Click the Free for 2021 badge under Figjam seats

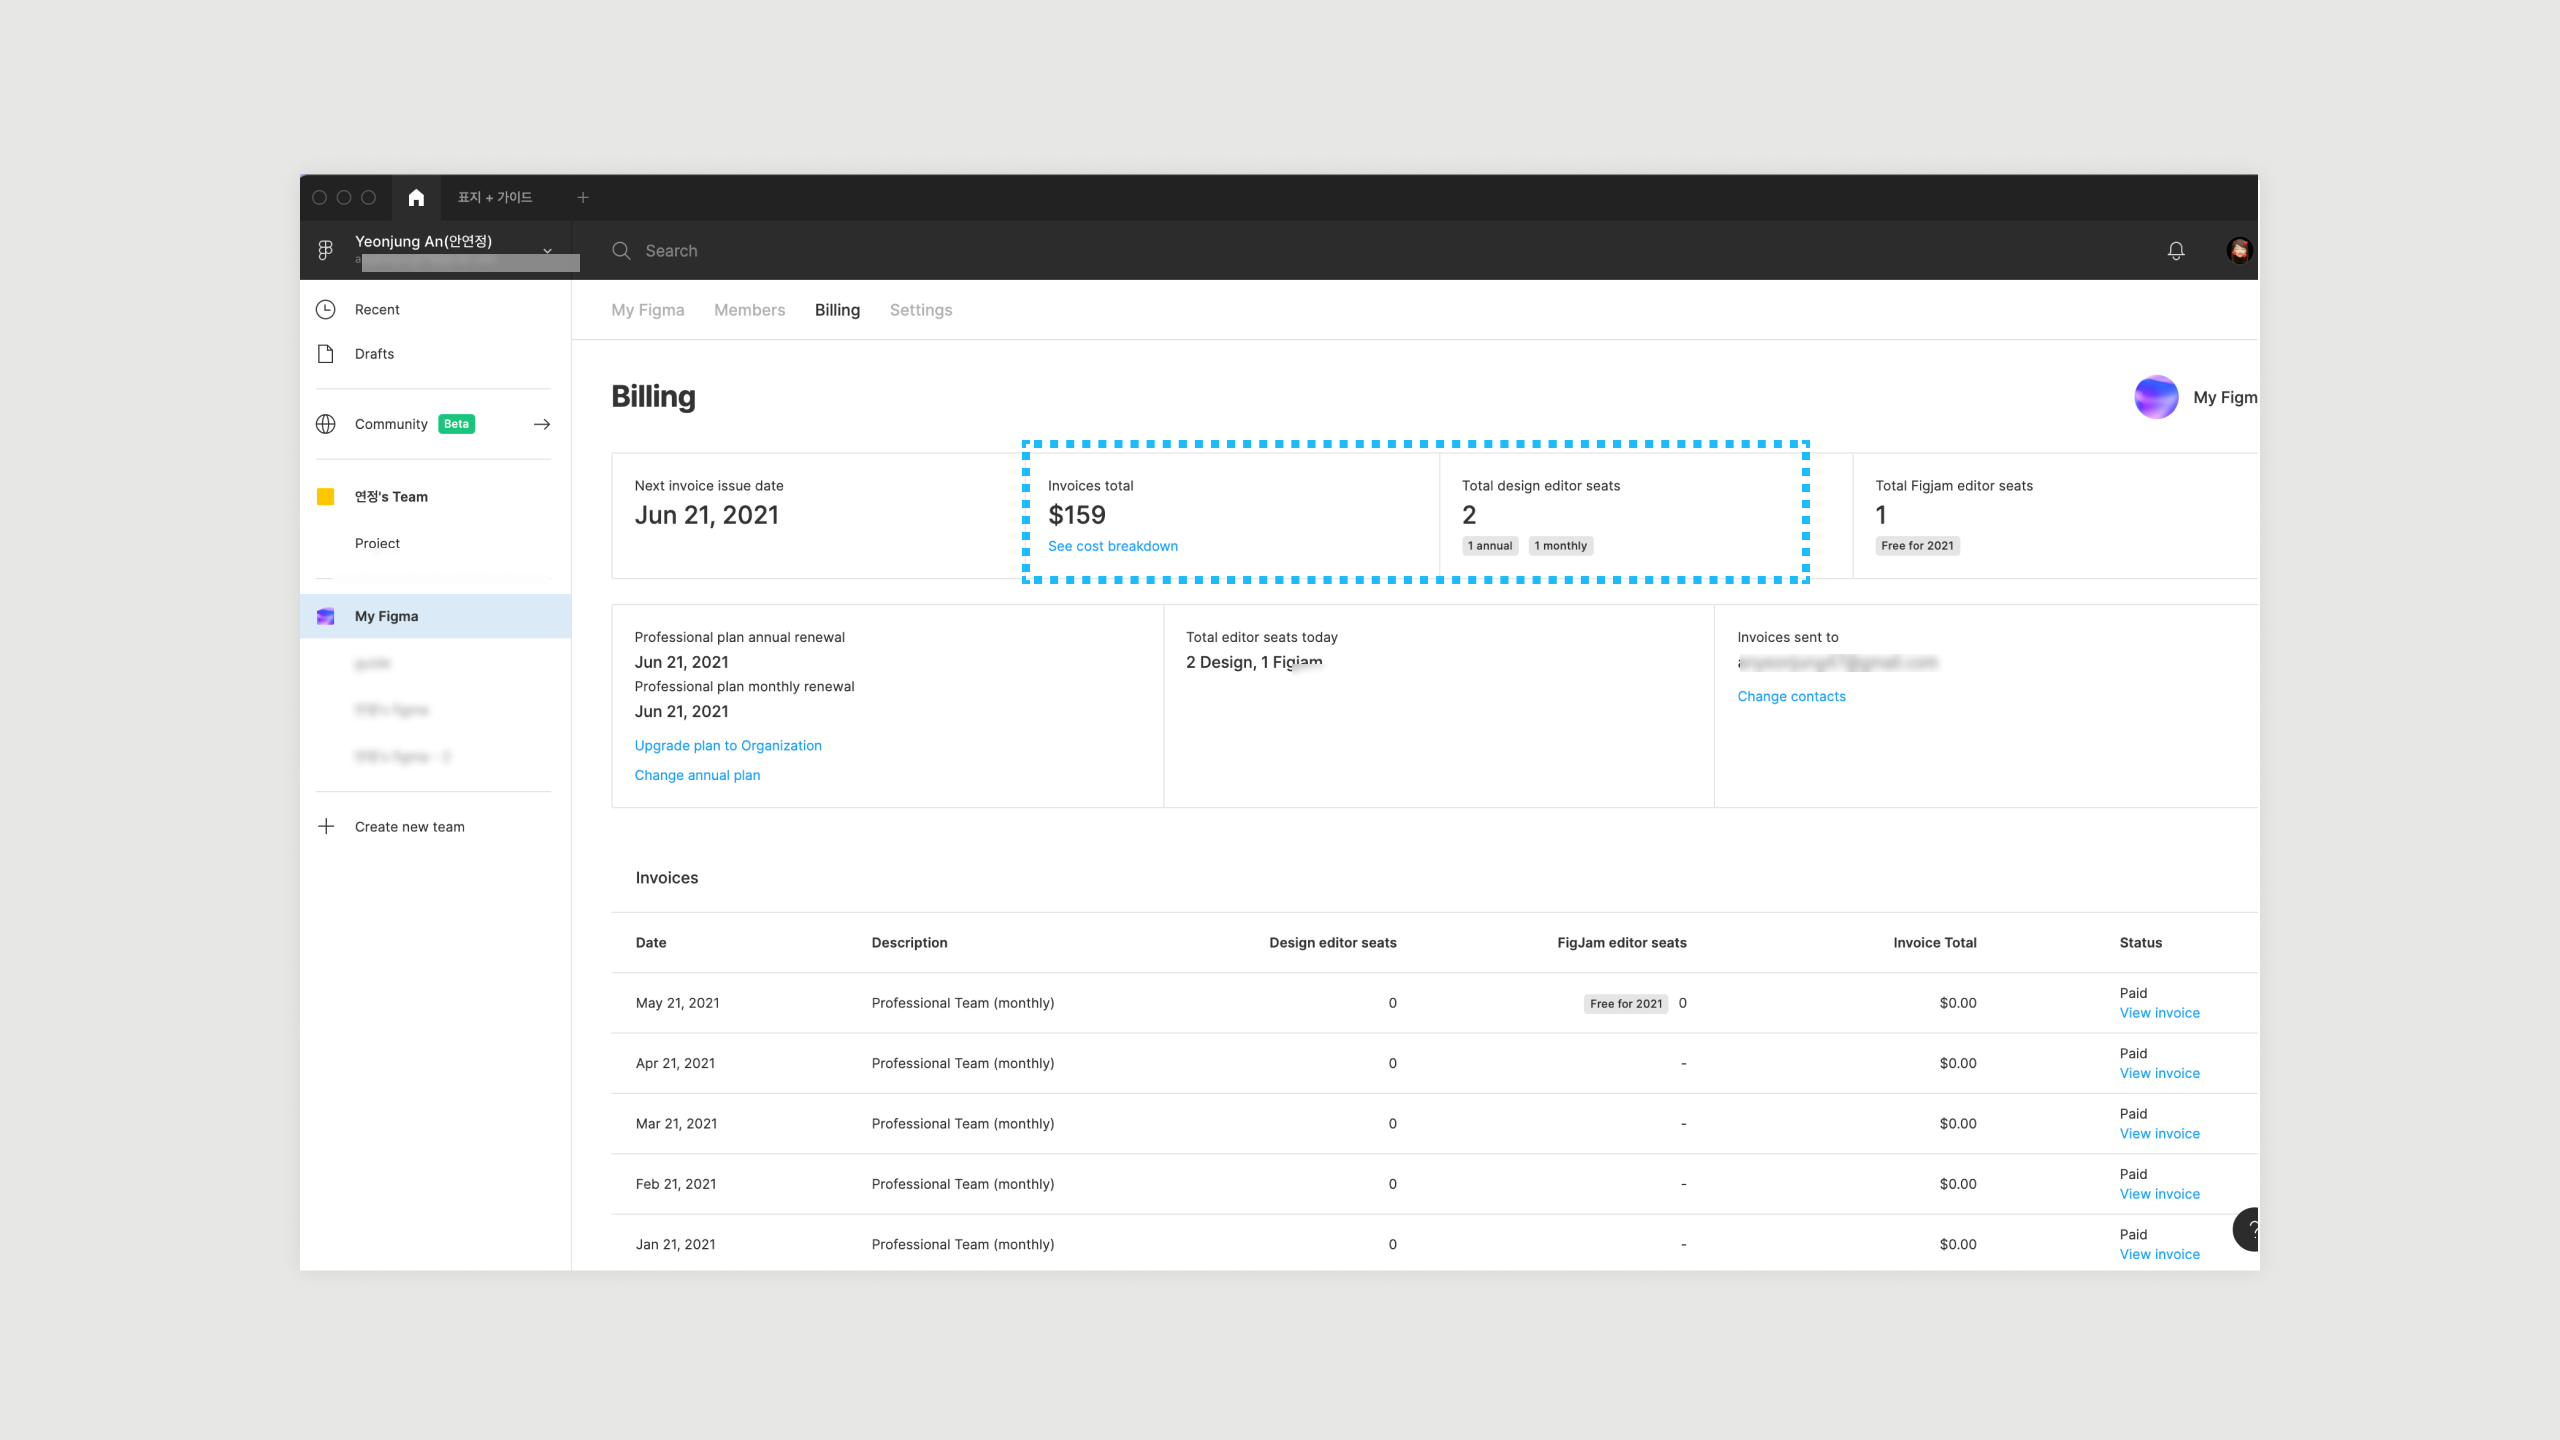pos(1917,546)
